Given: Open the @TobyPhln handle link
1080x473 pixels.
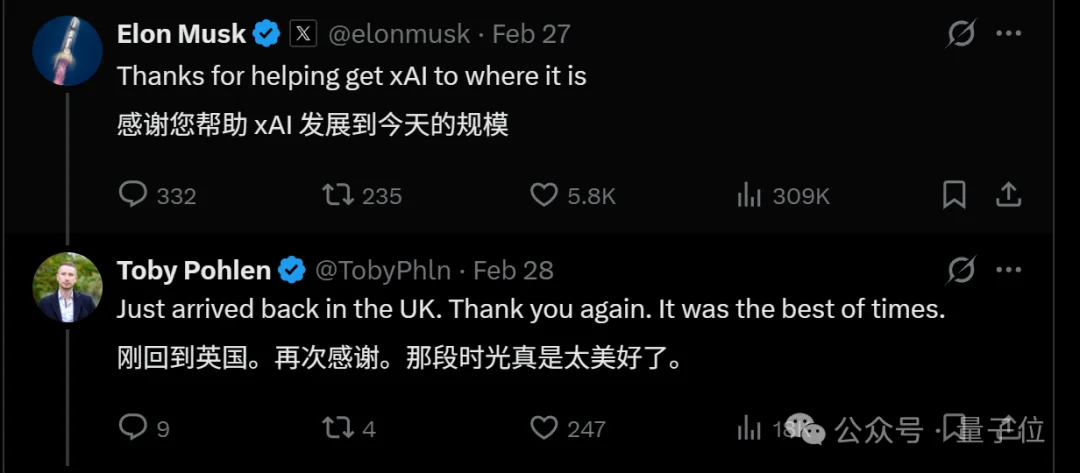Looking at the screenshot, I should tap(384, 270).
